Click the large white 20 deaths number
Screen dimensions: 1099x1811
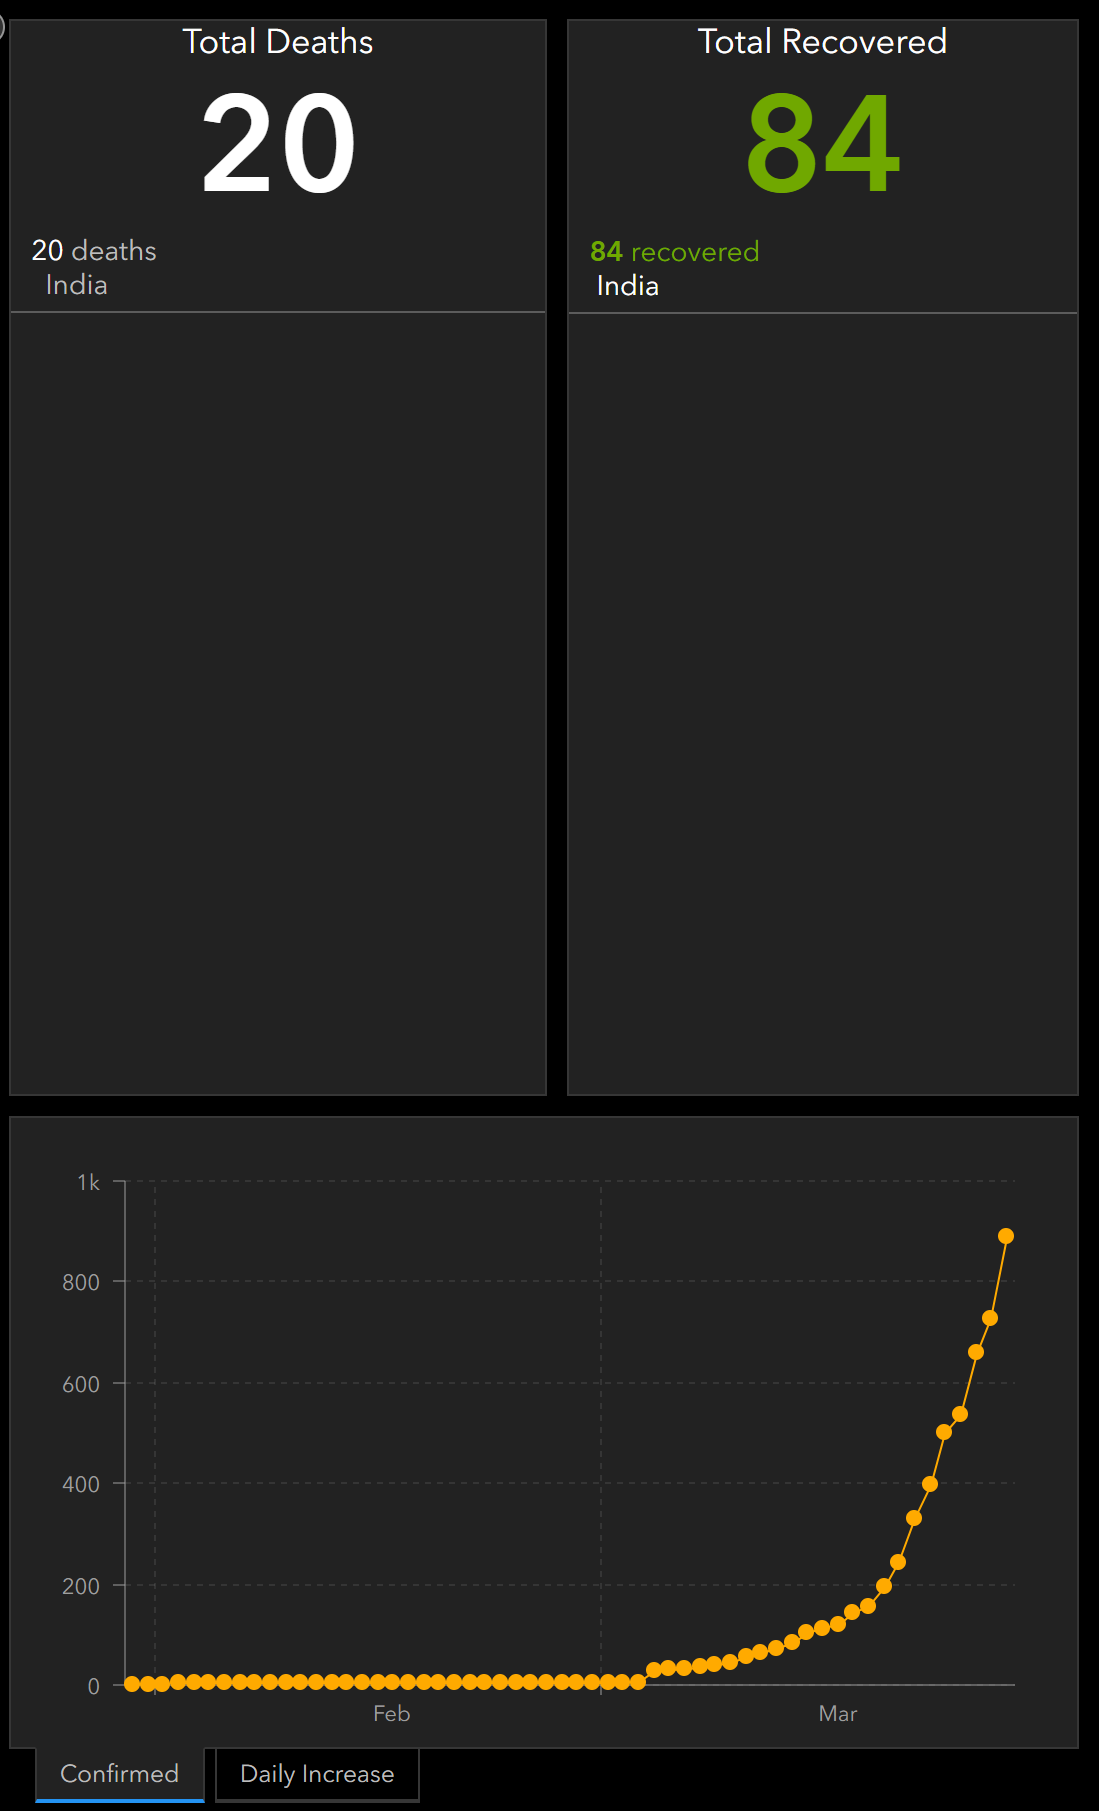pos(278,144)
